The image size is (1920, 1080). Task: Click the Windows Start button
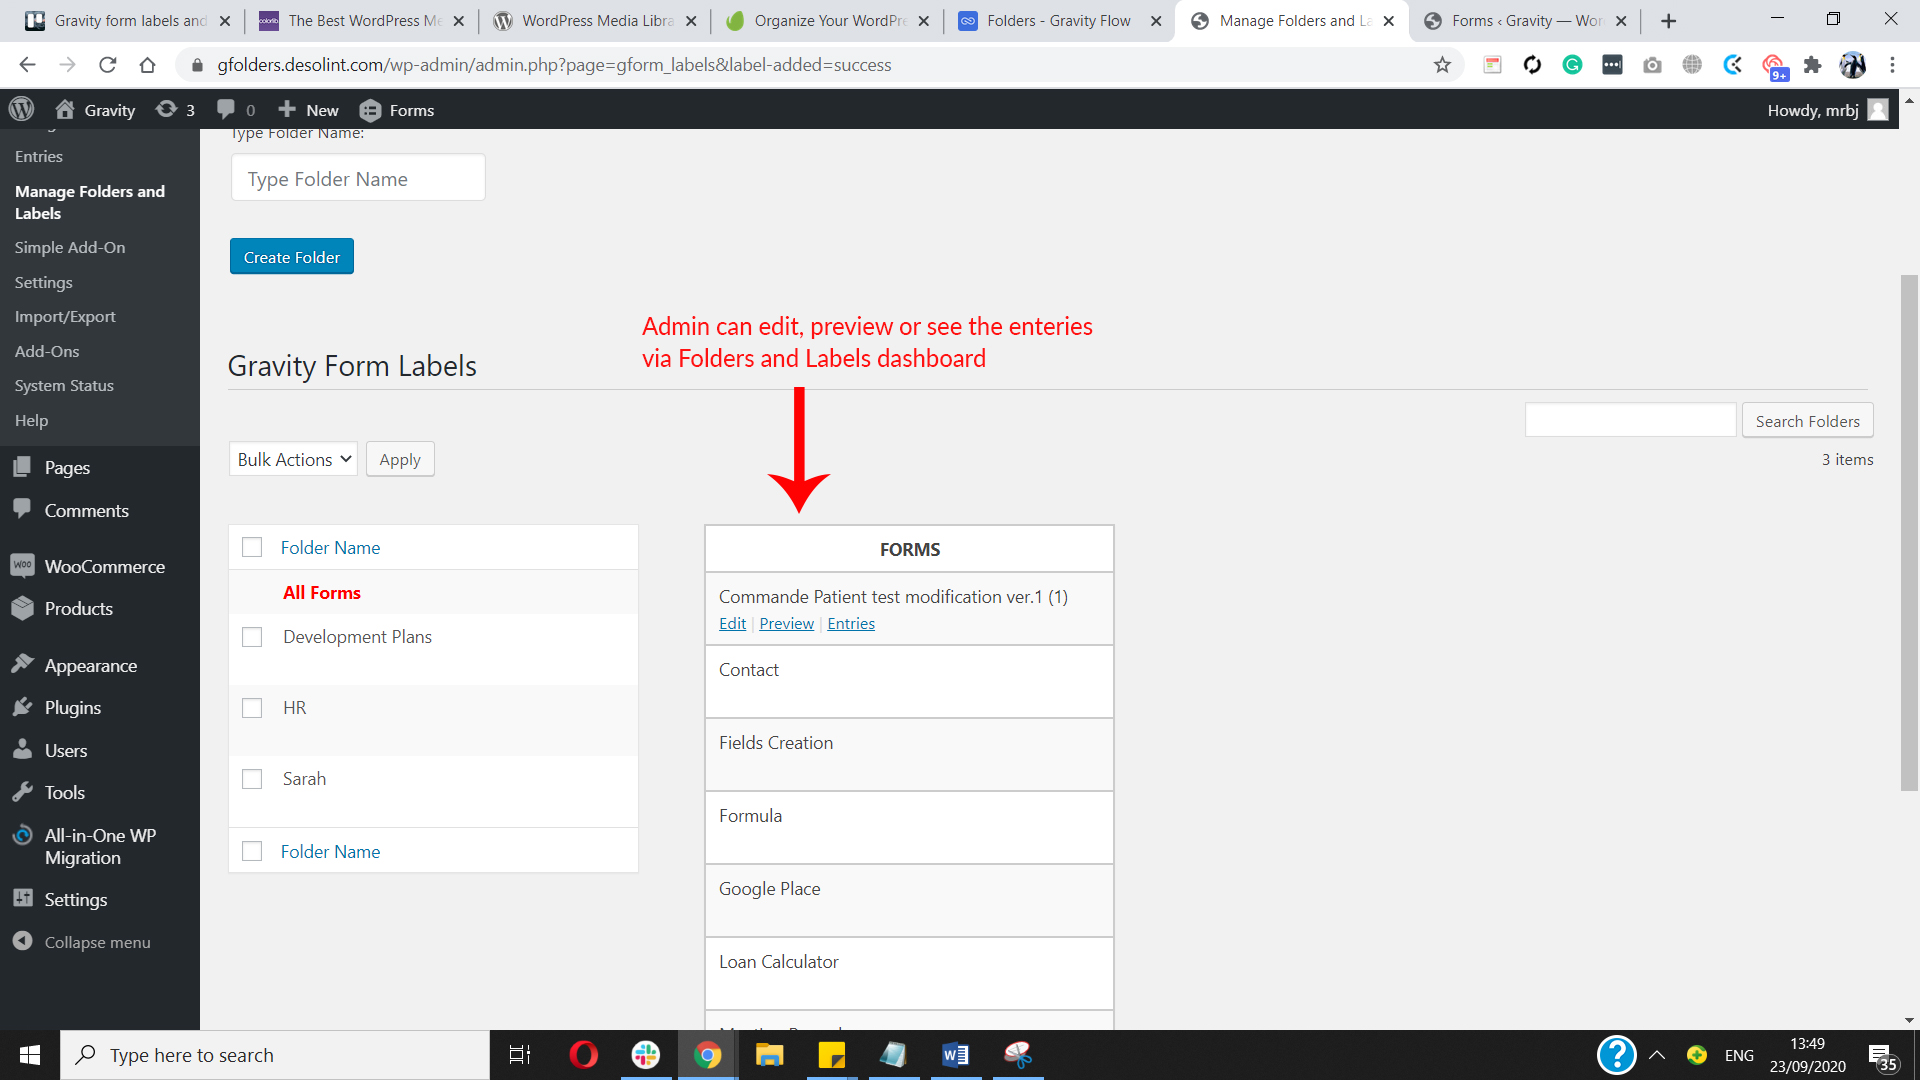click(x=30, y=1055)
